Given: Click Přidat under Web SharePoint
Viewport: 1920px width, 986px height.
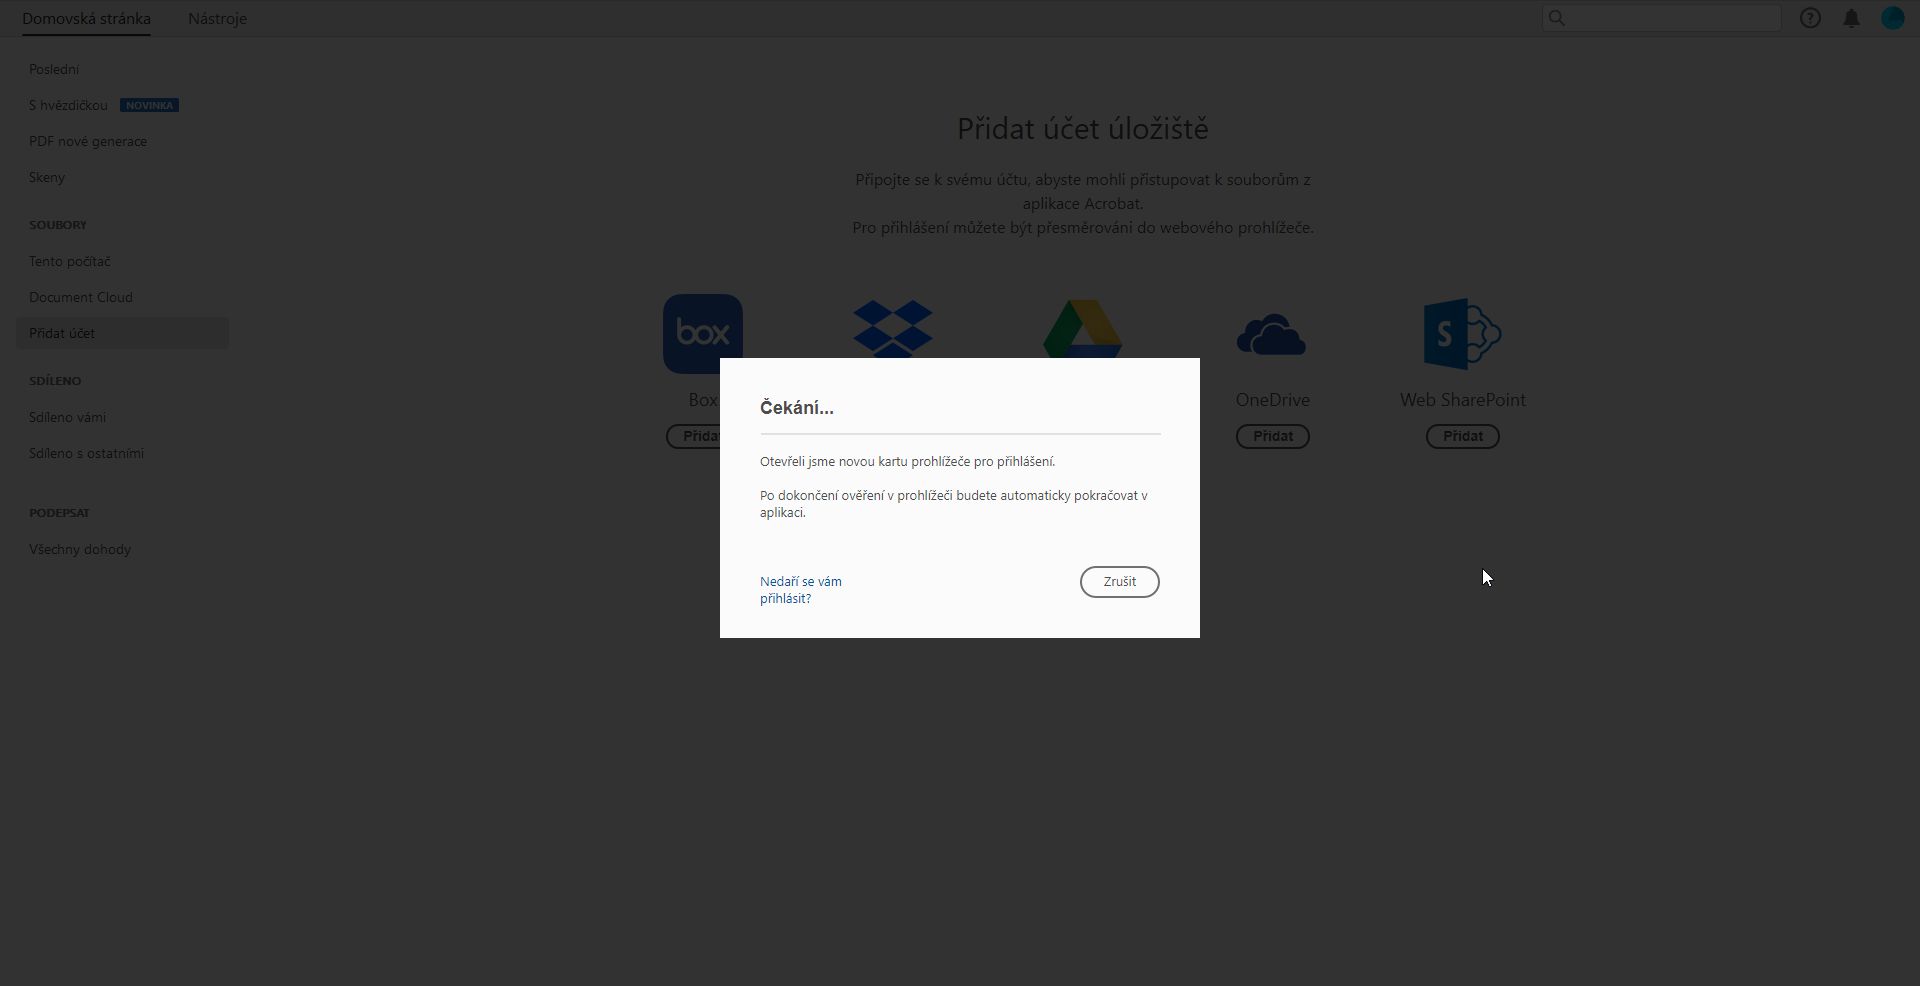Looking at the screenshot, I should (x=1461, y=436).
